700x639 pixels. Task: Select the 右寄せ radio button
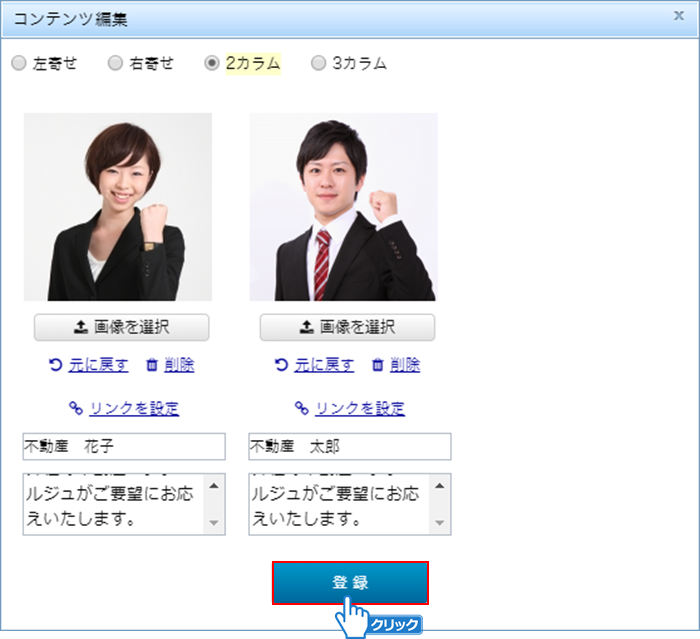pyautogui.click(x=115, y=64)
